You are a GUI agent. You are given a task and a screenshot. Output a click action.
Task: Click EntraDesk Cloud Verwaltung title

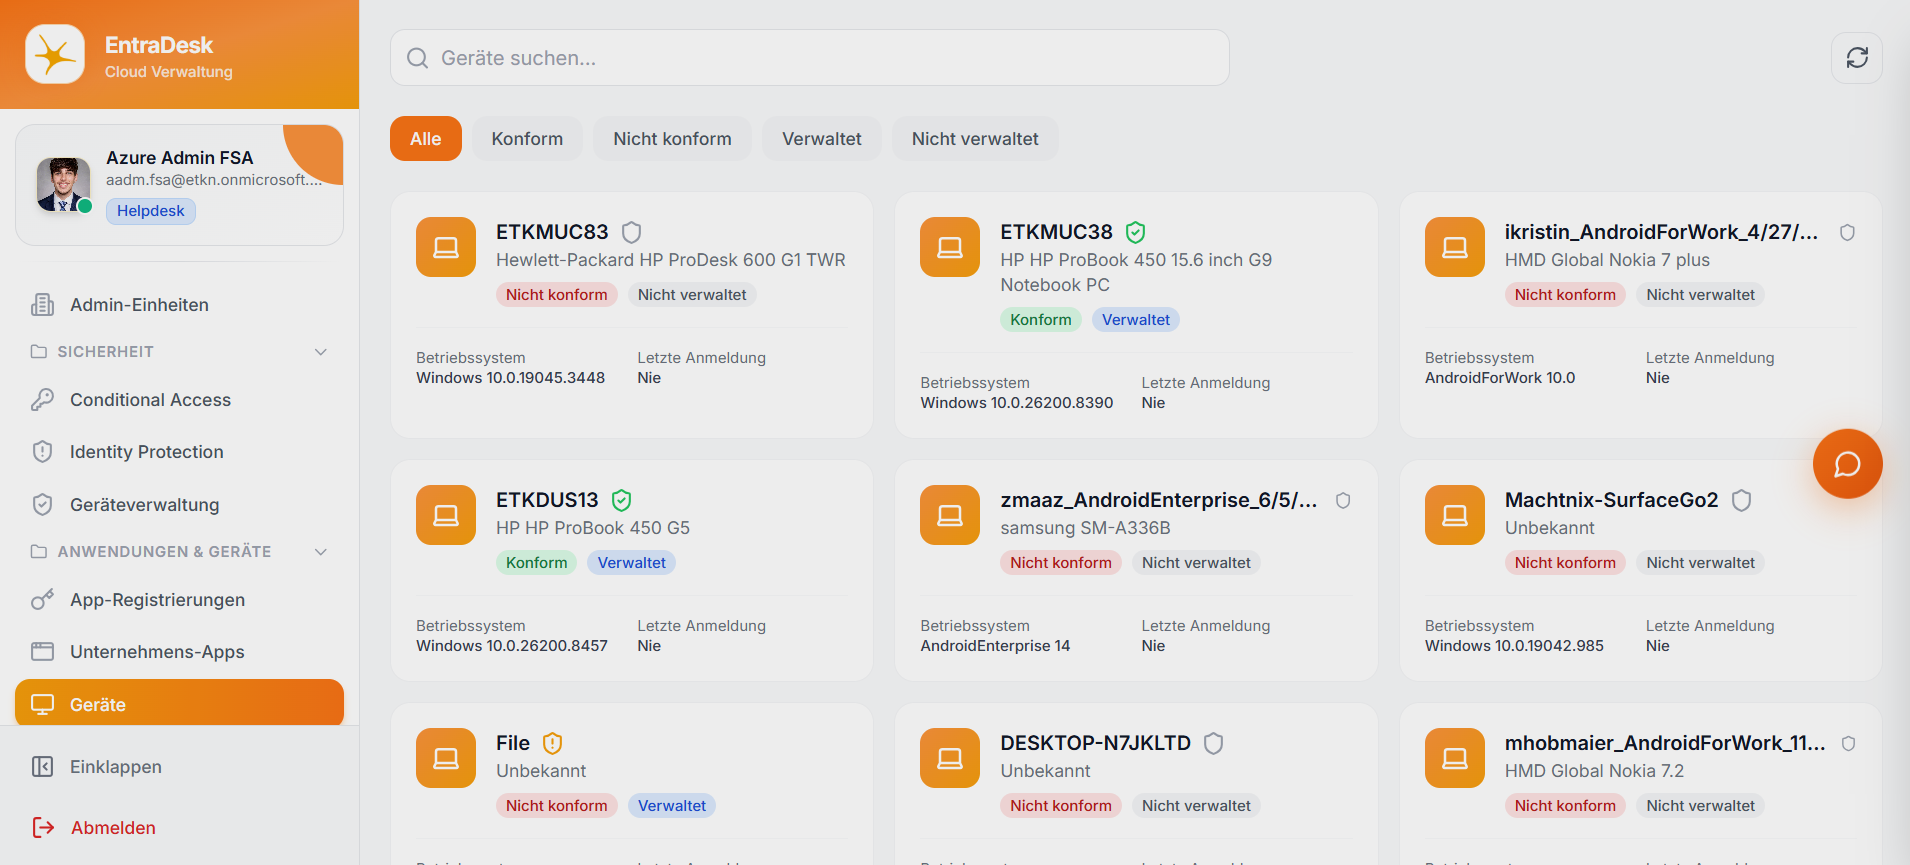pos(168,57)
